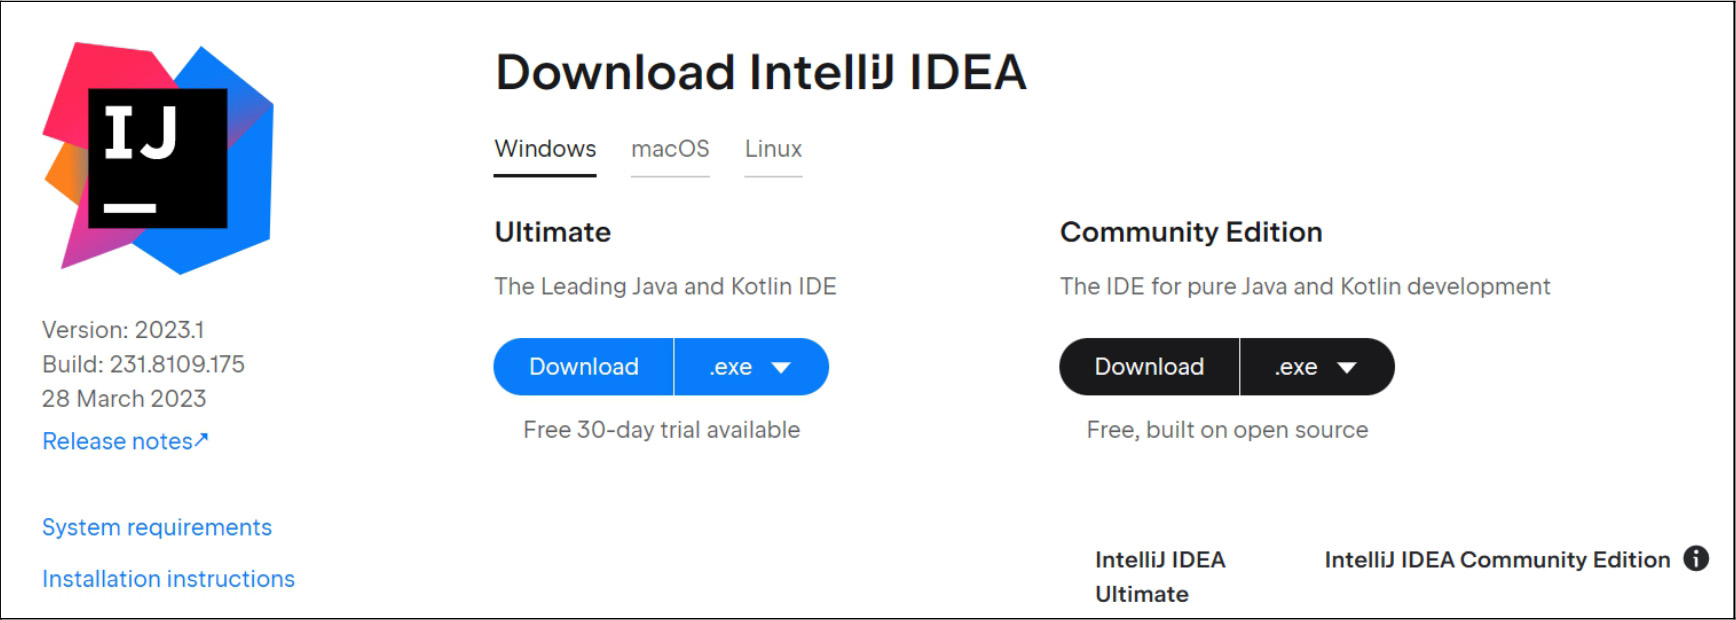Screen dimensions: 1736x620
Task: Click the Free 30-day trial available text
Action: (661, 430)
